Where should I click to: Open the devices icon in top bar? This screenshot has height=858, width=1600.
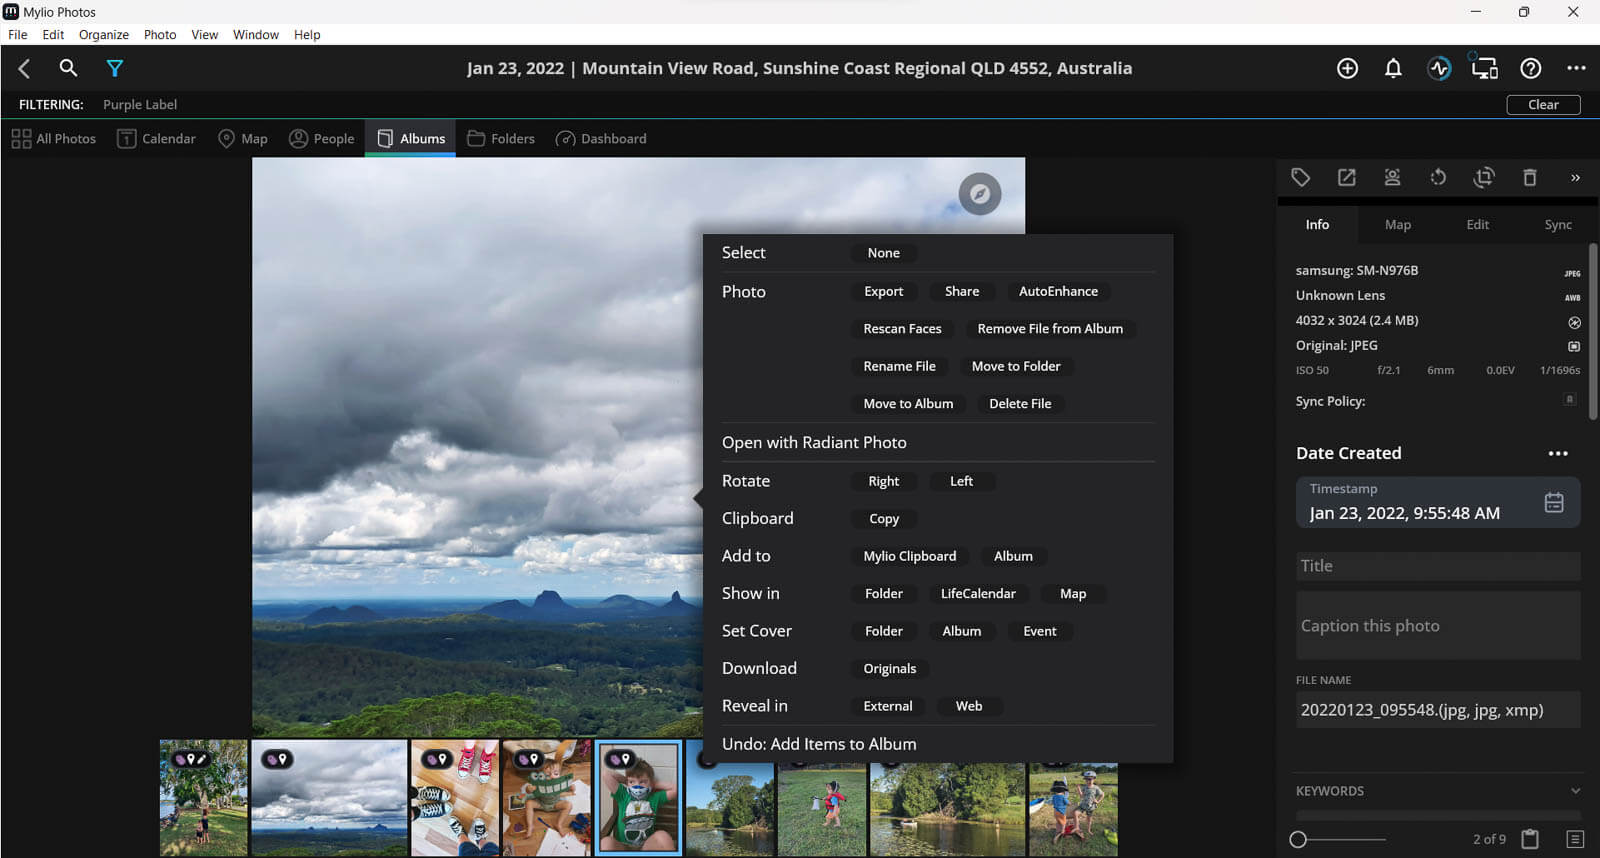pyautogui.click(x=1485, y=68)
